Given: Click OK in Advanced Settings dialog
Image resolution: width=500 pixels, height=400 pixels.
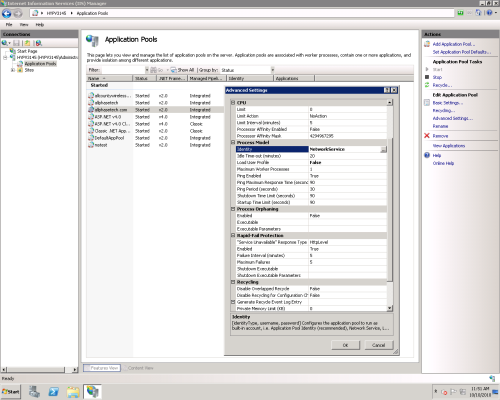Looking at the screenshot, I should [345, 345].
